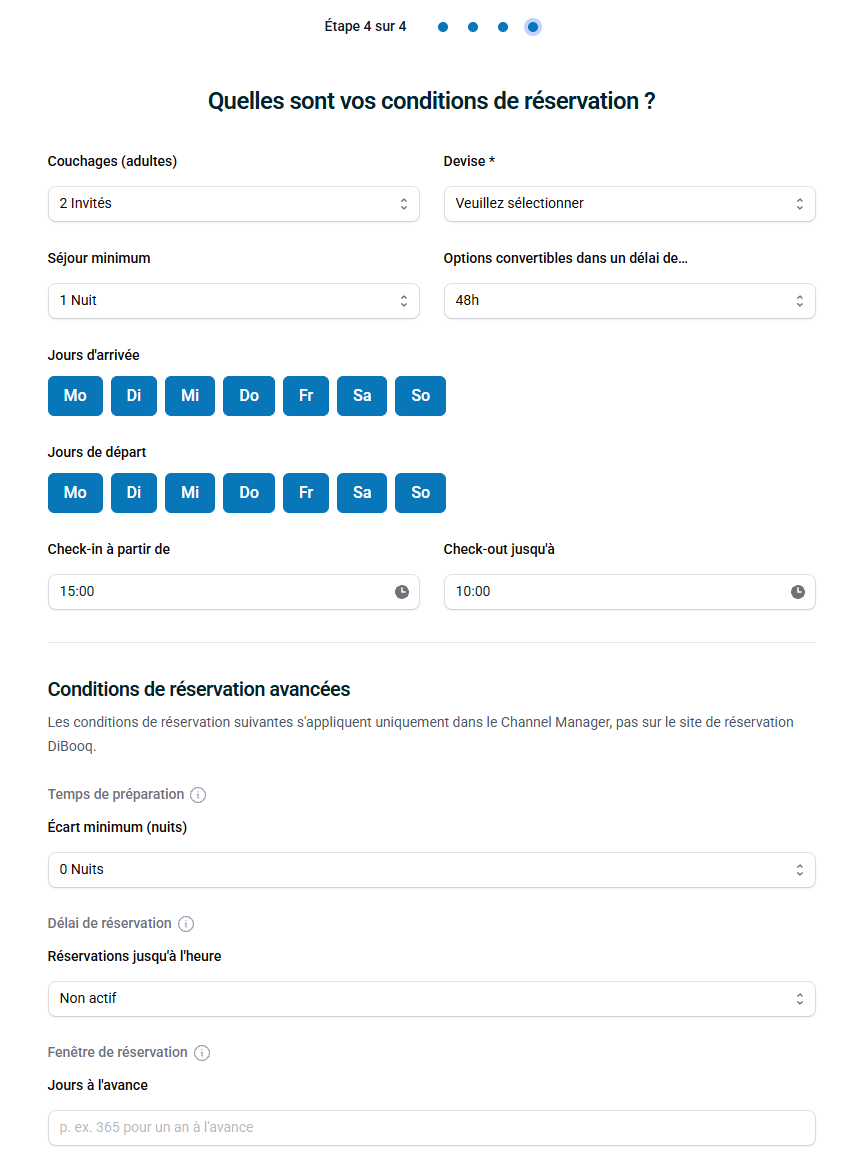Image resolution: width=859 pixels, height=1167 pixels.
Task: Click the clock icon in Check-in field
Action: click(x=402, y=592)
